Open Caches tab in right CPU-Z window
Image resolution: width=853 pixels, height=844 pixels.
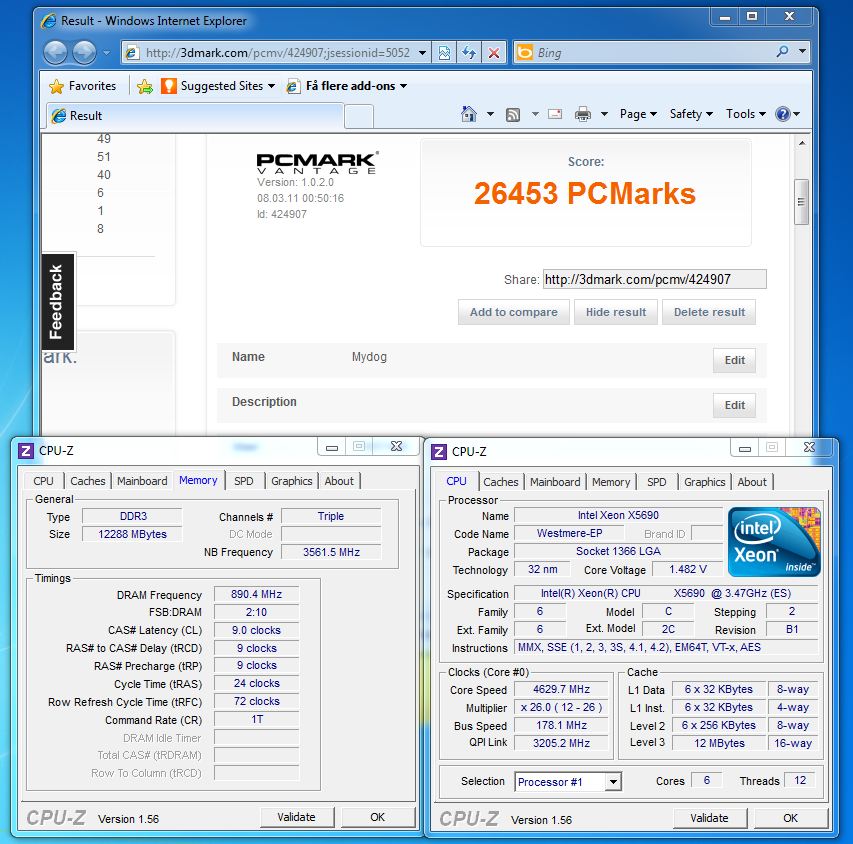click(x=500, y=482)
